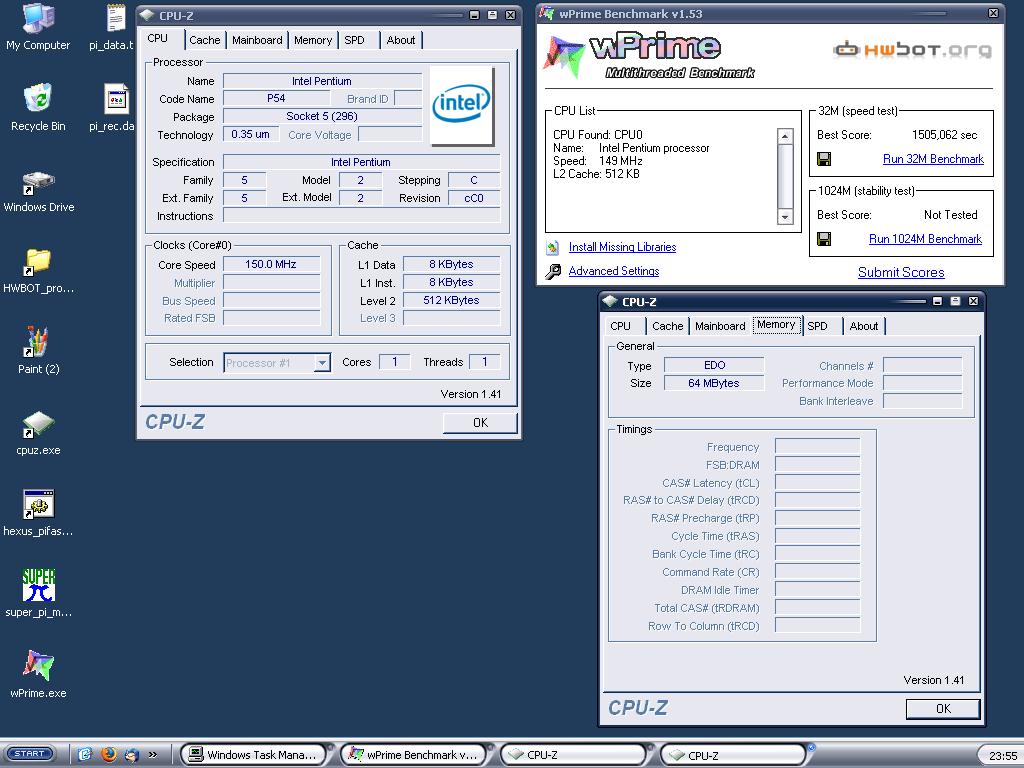Open pi_rec.dat file icon
Image resolution: width=1024 pixels, height=768 pixels.
click(114, 108)
